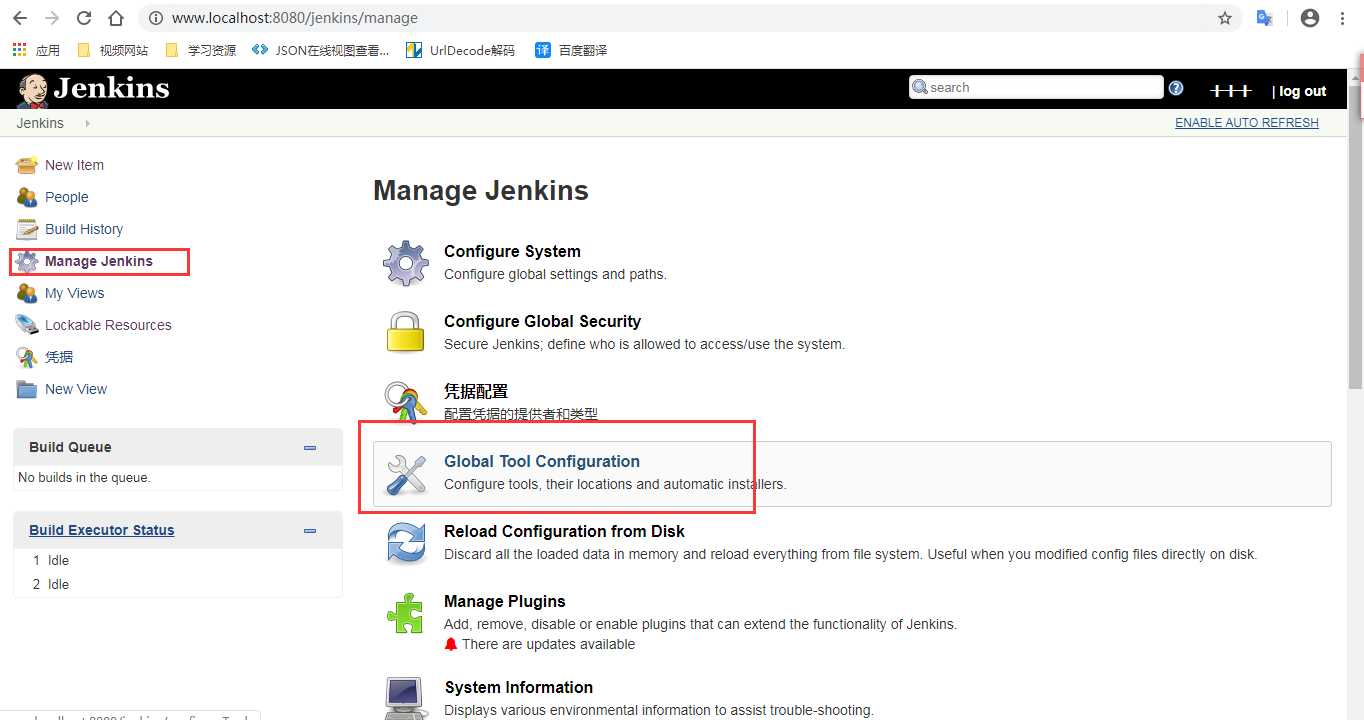The height and width of the screenshot is (720, 1364).
Task: Open the New Item sidebar link
Action: pyautogui.click(x=74, y=165)
